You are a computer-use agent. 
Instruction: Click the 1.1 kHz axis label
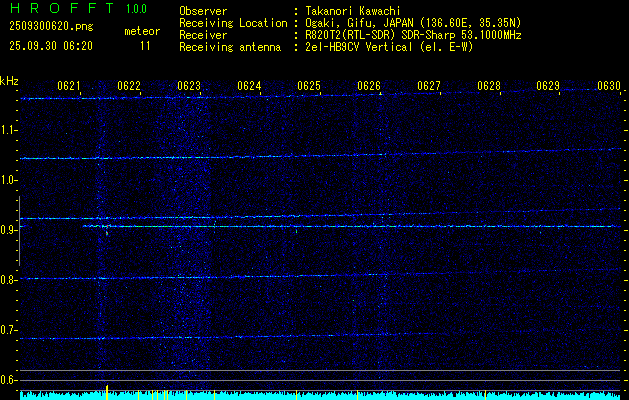tap(9, 130)
